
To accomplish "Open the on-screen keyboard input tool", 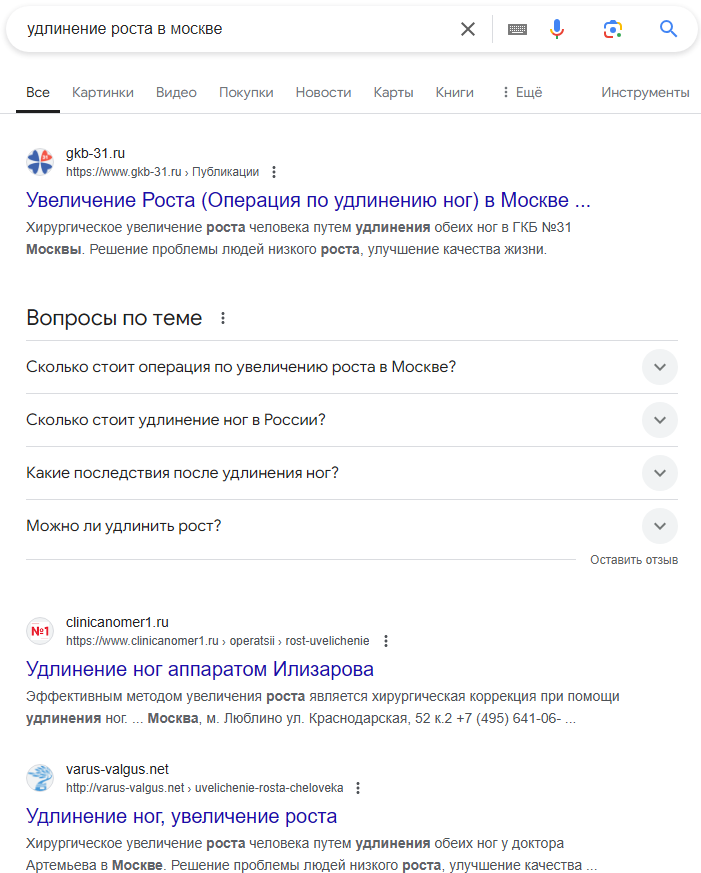I will point(517,29).
